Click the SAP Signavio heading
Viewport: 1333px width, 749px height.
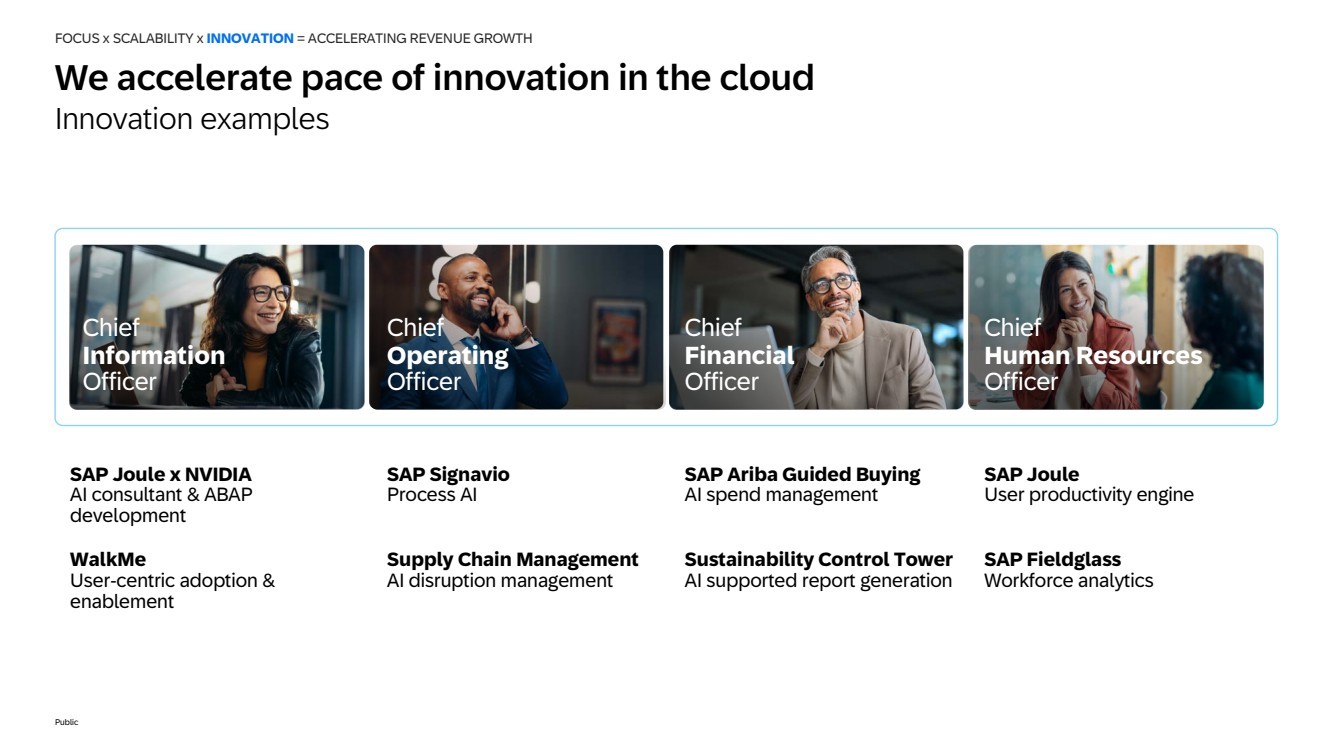(x=448, y=474)
